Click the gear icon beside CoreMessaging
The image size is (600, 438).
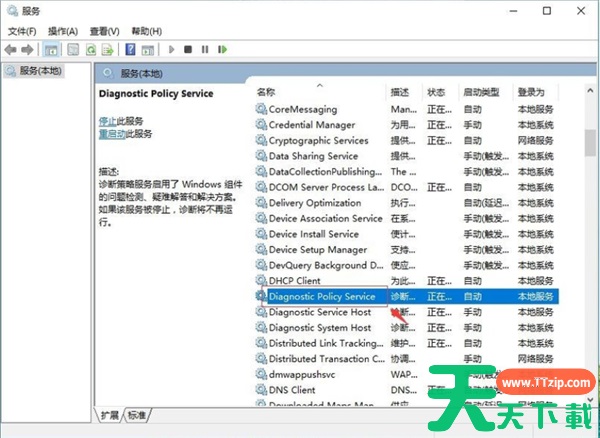click(261, 109)
